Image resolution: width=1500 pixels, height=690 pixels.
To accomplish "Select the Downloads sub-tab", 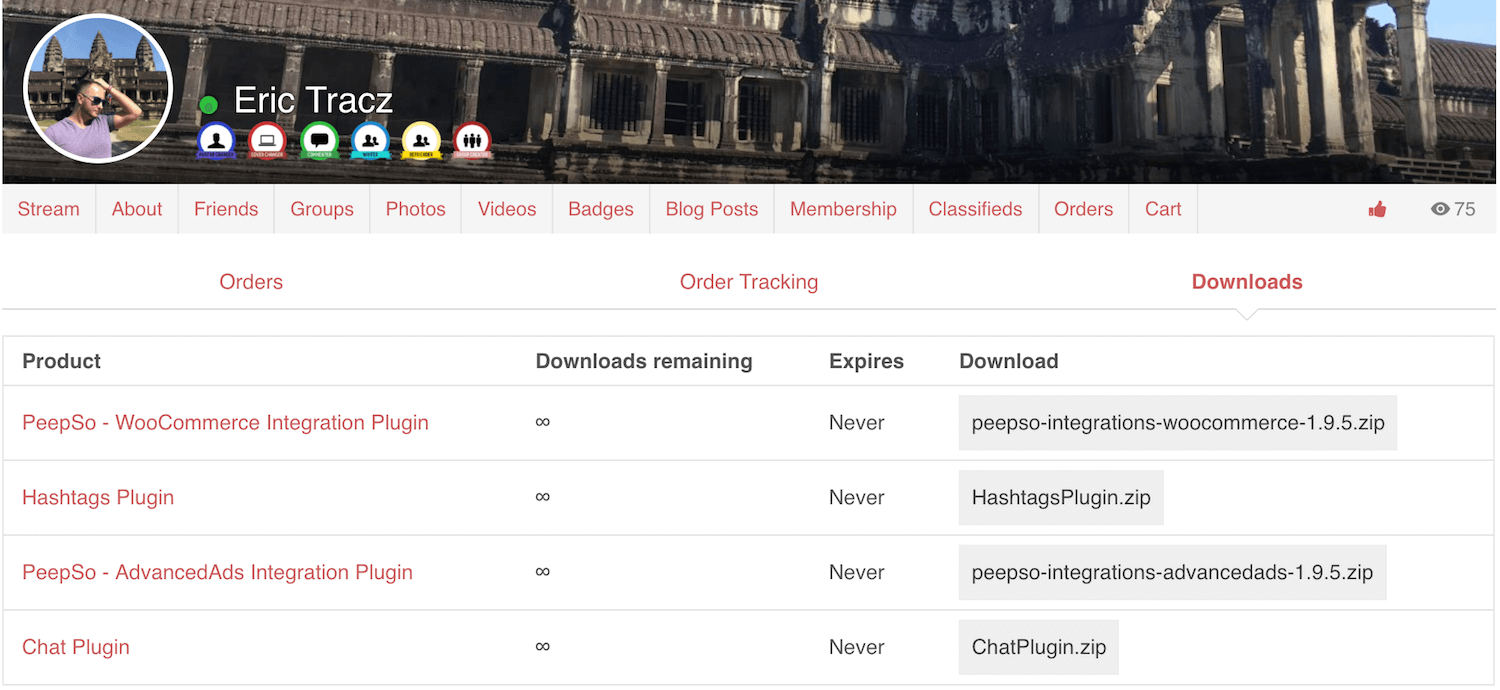I will [x=1247, y=282].
